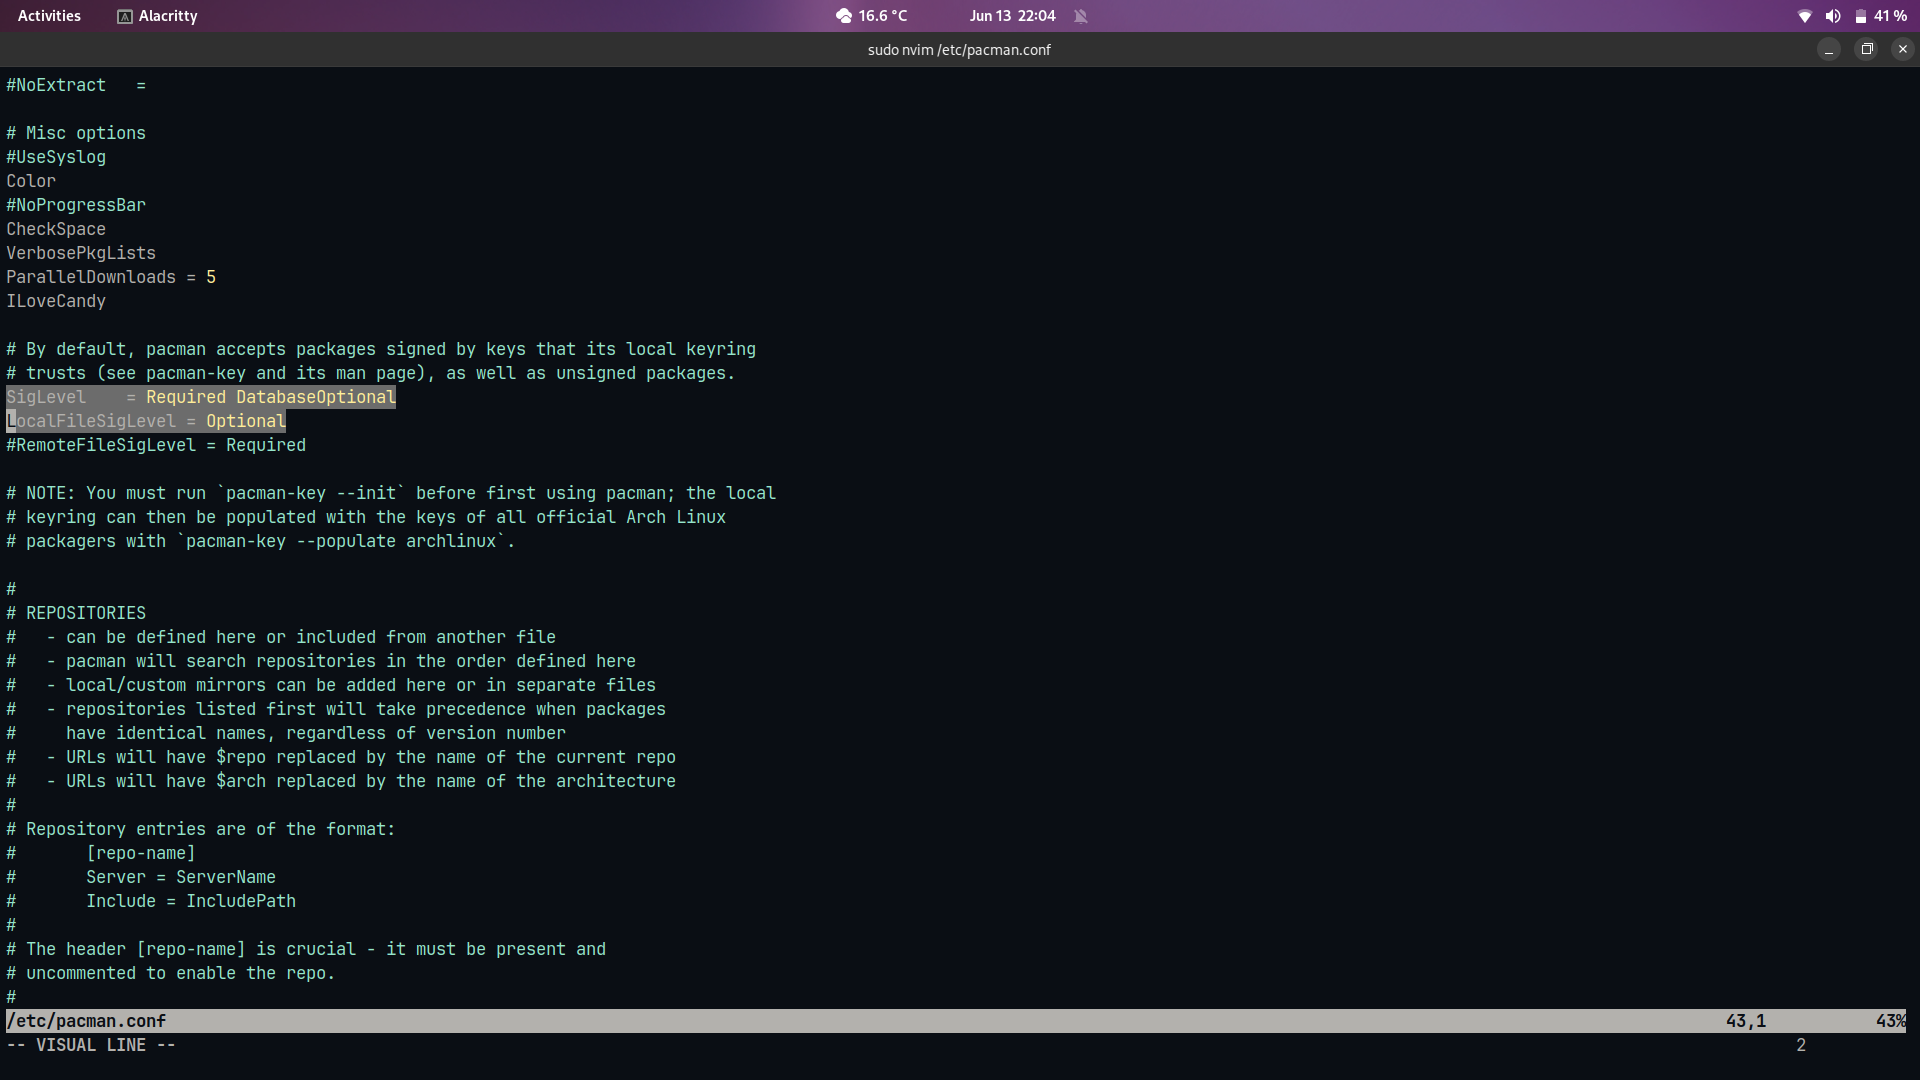The width and height of the screenshot is (1920, 1080).
Task: Click on the ILoveCandy option line
Action: click(56, 301)
